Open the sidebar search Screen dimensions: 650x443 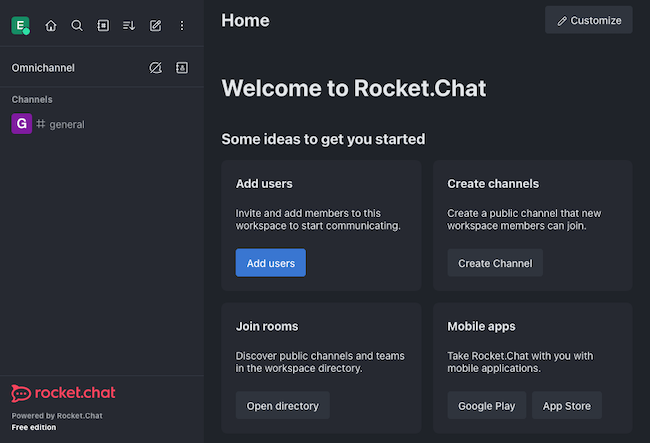[x=77, y=25]
